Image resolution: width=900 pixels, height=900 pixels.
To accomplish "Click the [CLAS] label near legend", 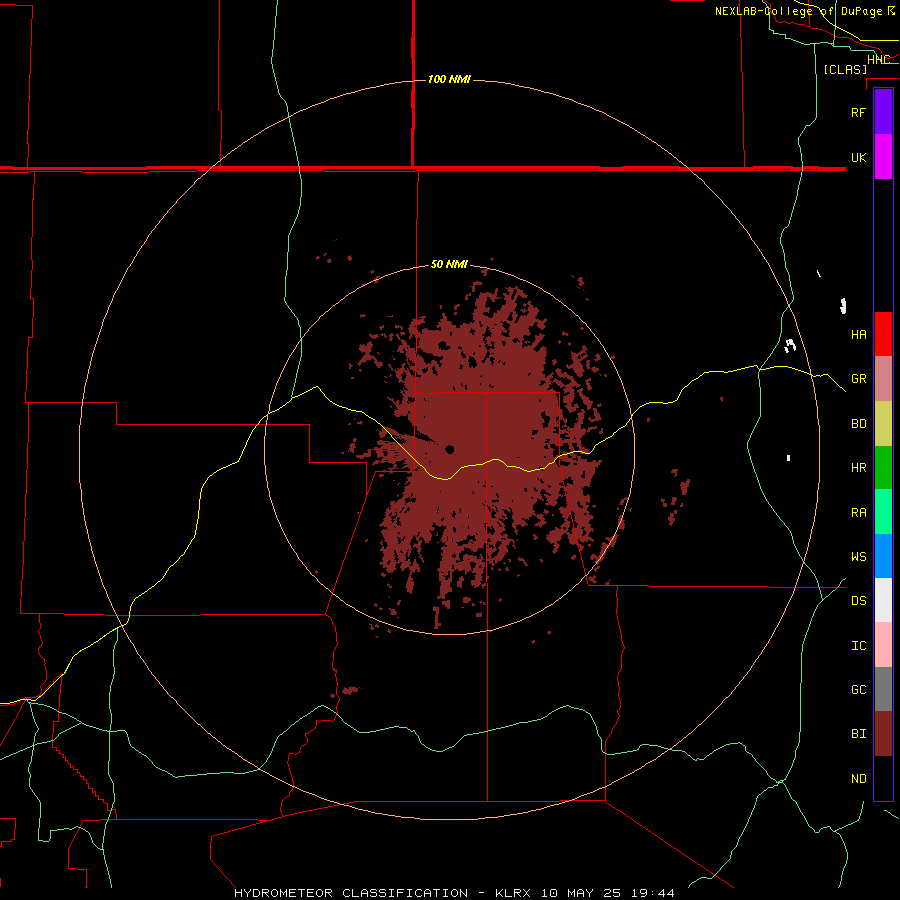I will [845, 69].
